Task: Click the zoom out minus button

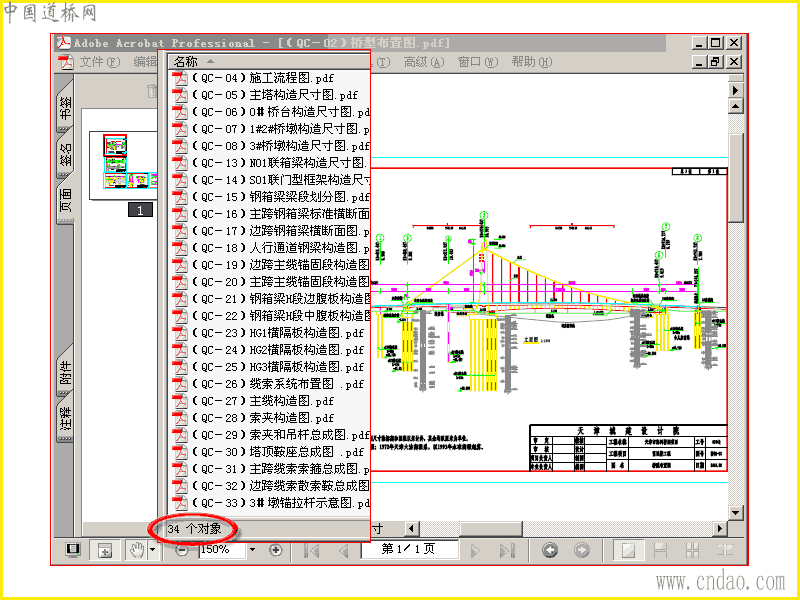Action: pos(181,550)
